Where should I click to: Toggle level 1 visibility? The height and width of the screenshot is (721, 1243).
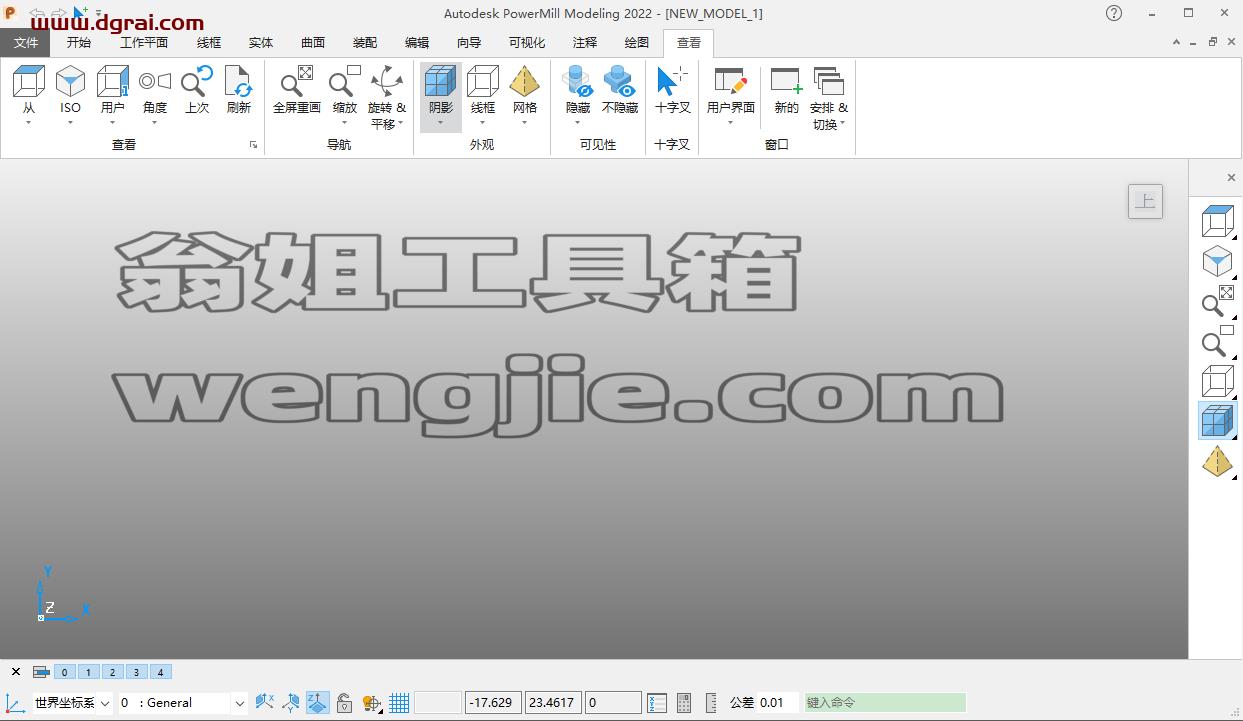pos(88,672)
